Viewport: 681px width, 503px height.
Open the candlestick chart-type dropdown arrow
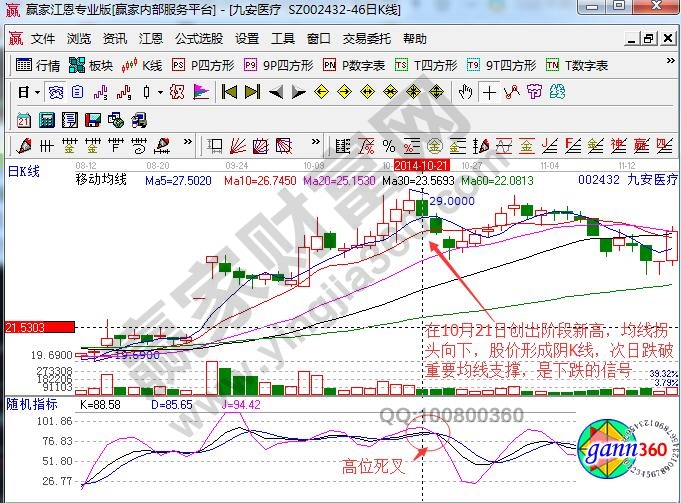click(x=161, y=93)
